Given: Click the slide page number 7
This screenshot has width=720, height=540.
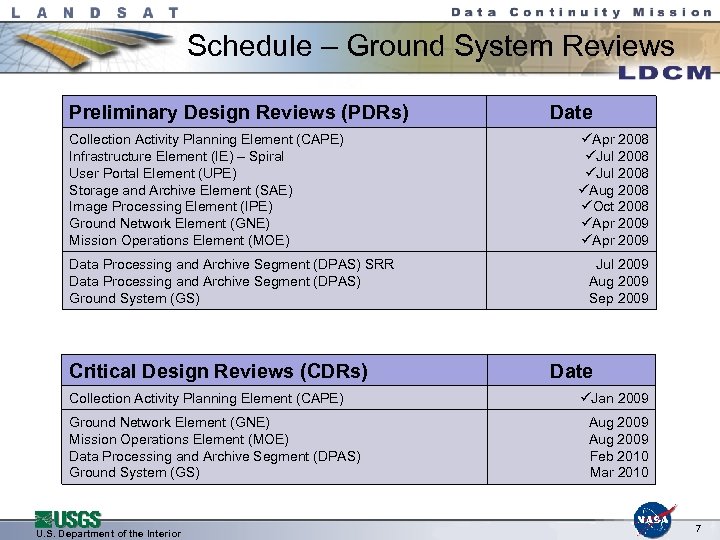Looking at the screenshot, I should 698,529.
